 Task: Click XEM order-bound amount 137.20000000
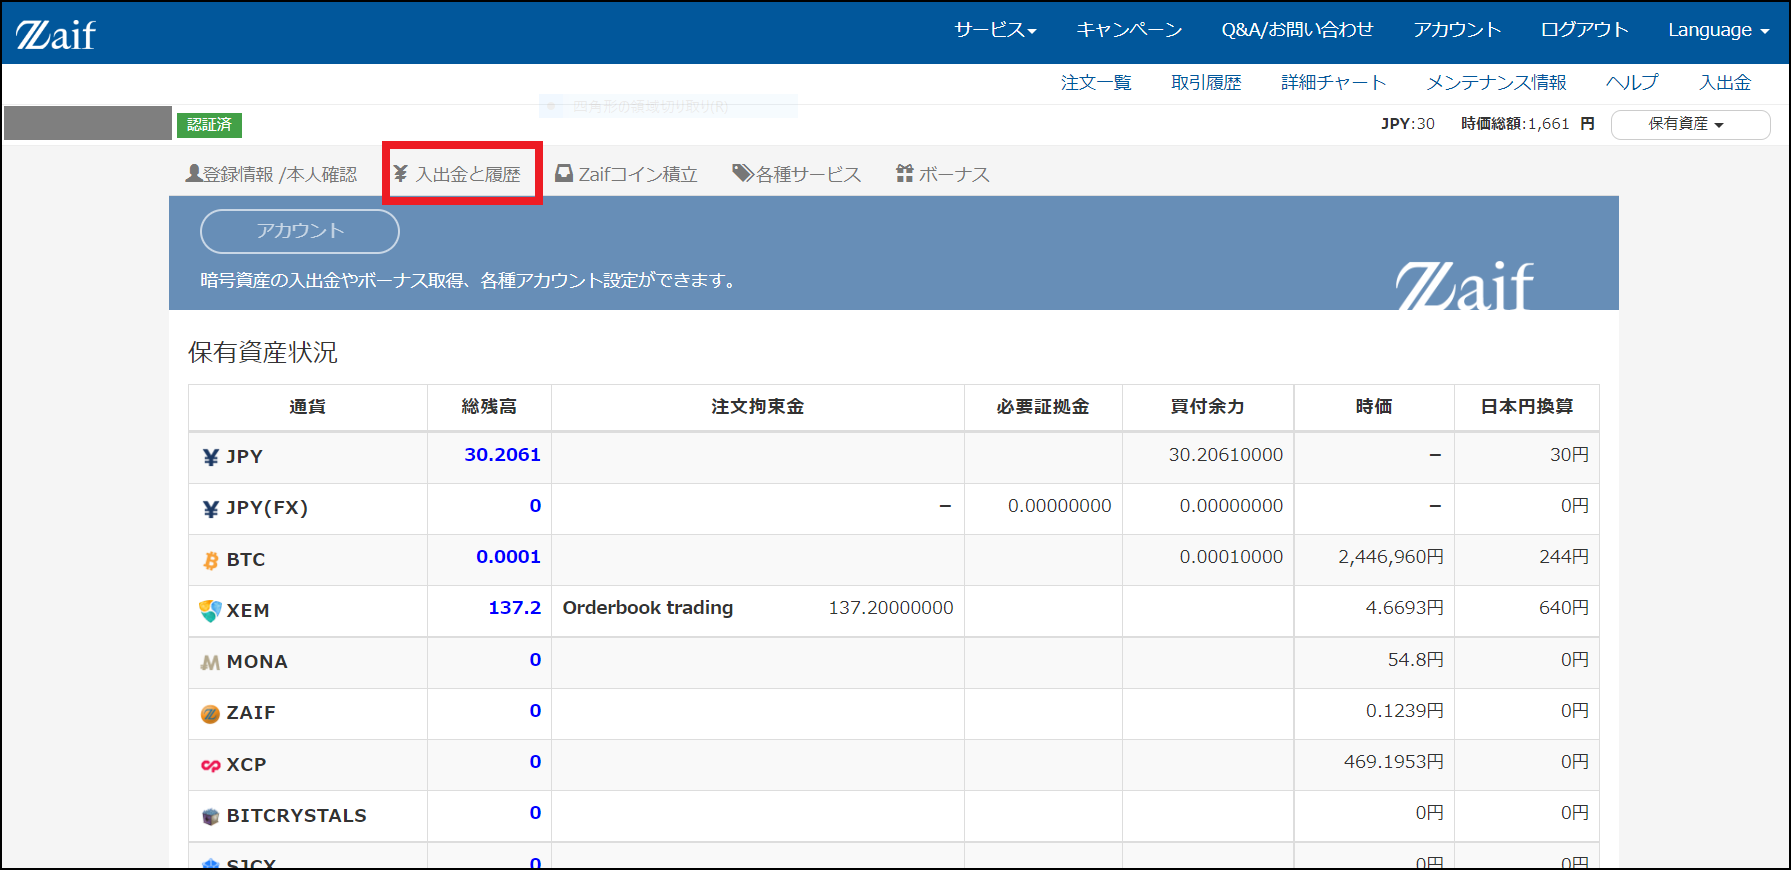pos(891,608)
